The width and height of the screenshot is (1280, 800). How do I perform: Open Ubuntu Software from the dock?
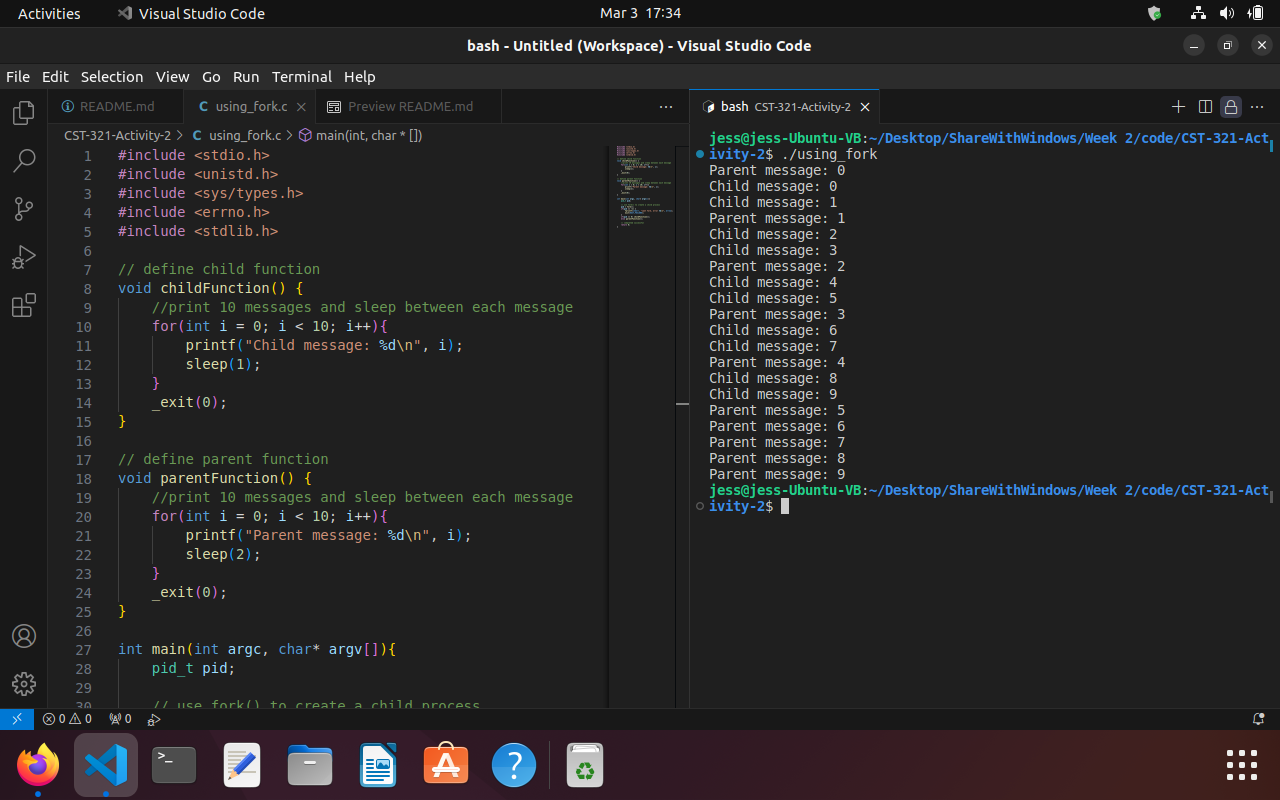(446, 766)
